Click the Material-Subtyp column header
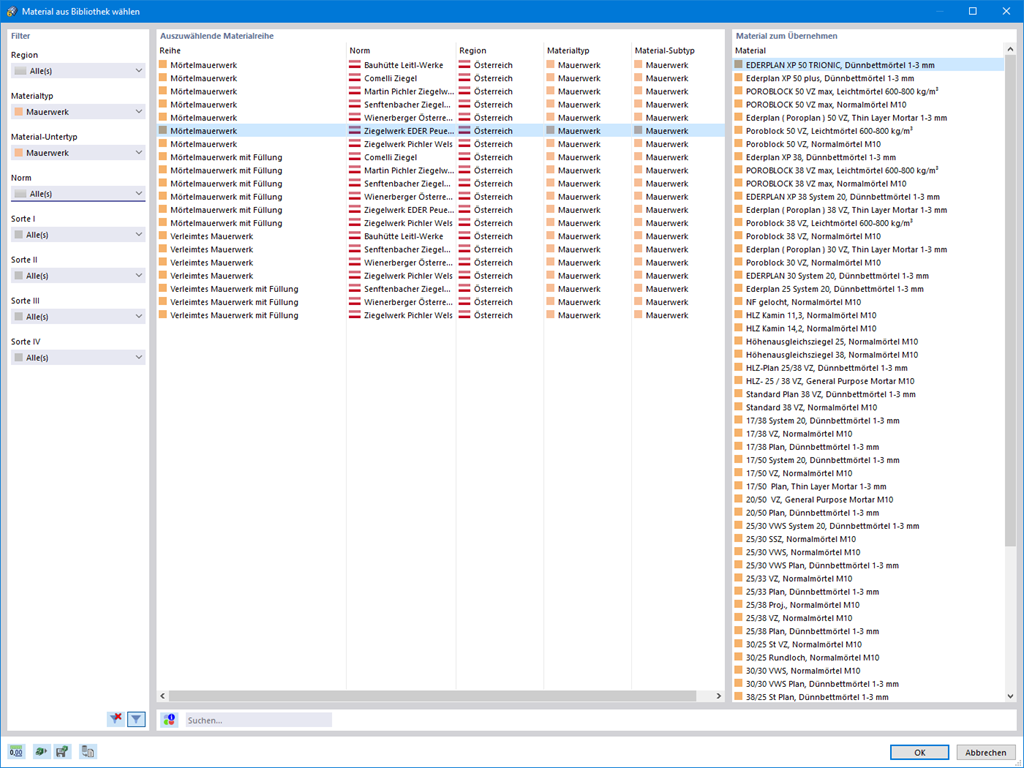1024x768 pixels. [x=678, y=50]
